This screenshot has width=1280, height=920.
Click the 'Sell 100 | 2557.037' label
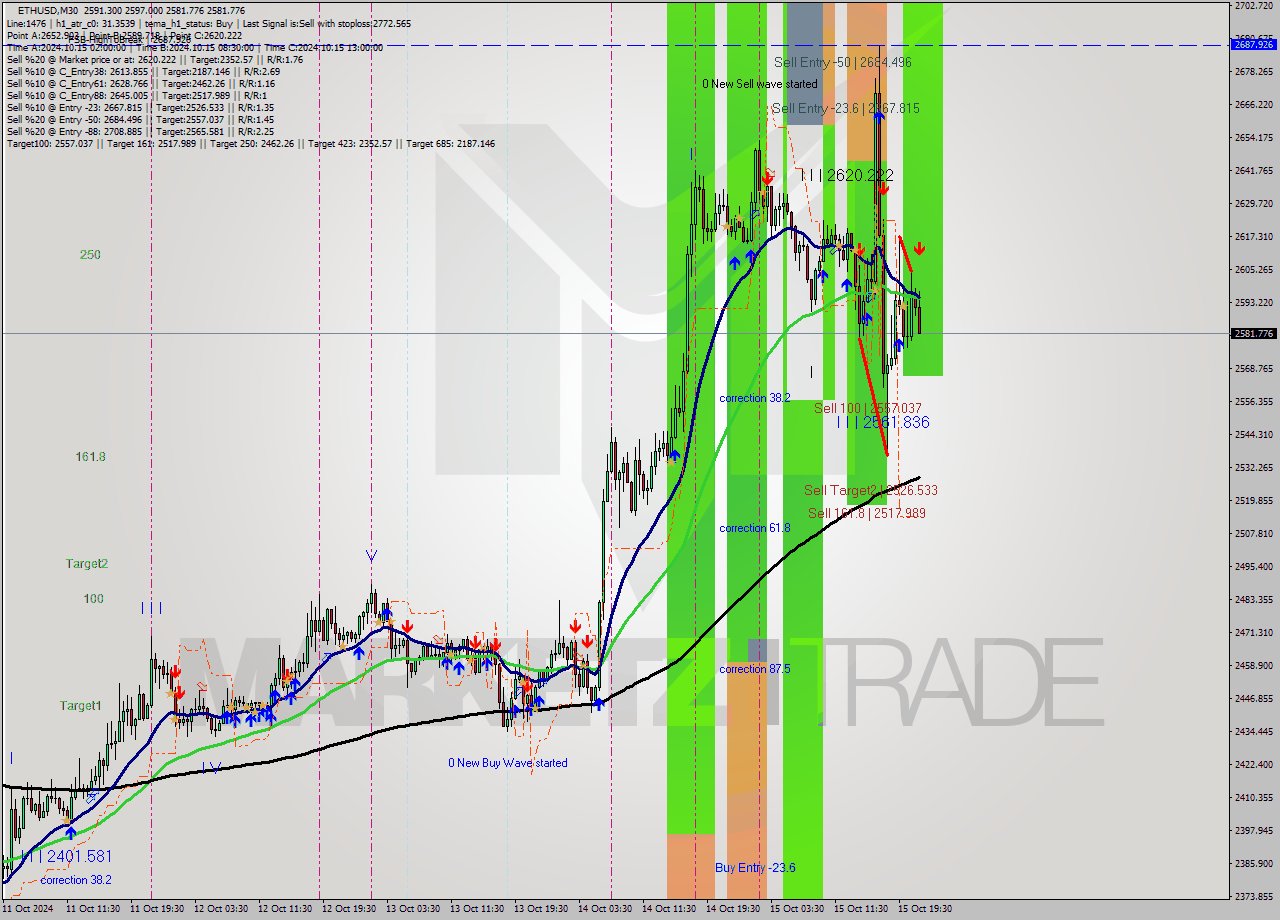click(868, 408)
